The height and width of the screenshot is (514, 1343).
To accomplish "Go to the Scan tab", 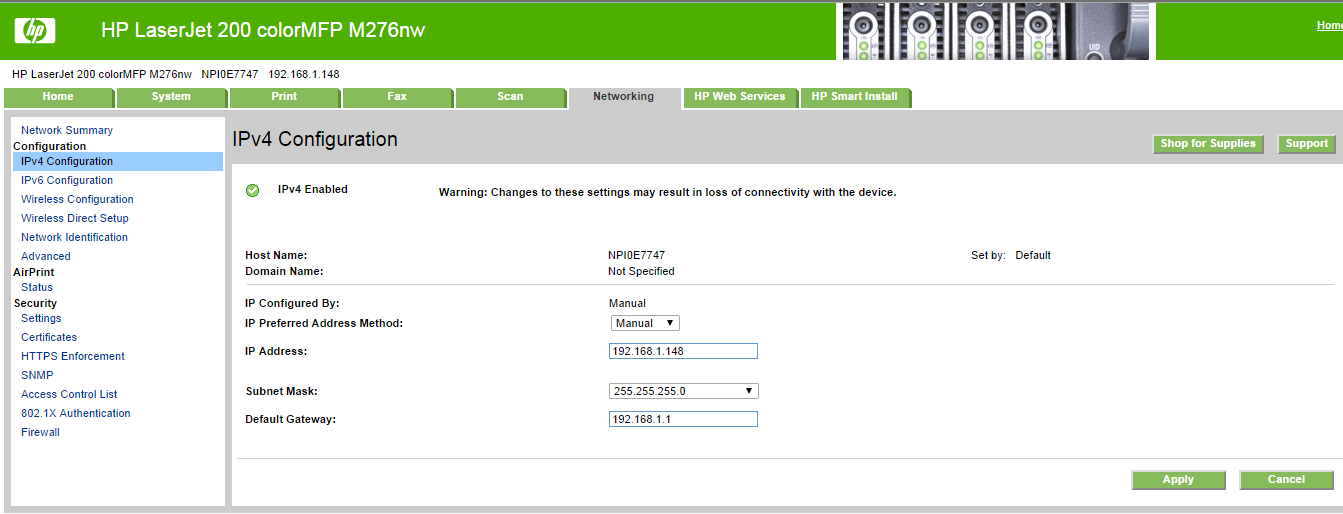I will 511,97.
